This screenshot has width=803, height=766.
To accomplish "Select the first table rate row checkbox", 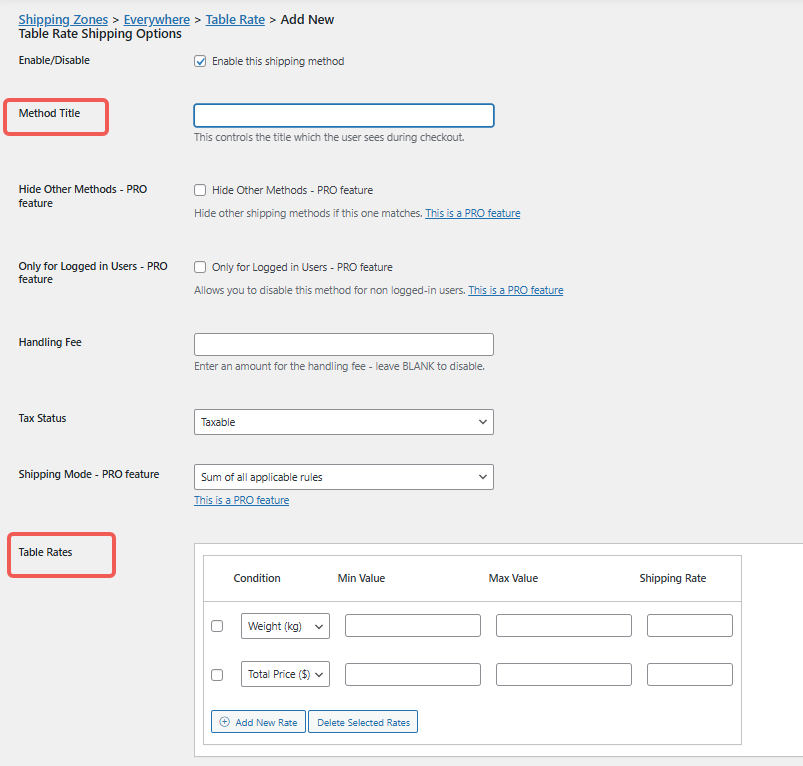I will tap(217, 626).
